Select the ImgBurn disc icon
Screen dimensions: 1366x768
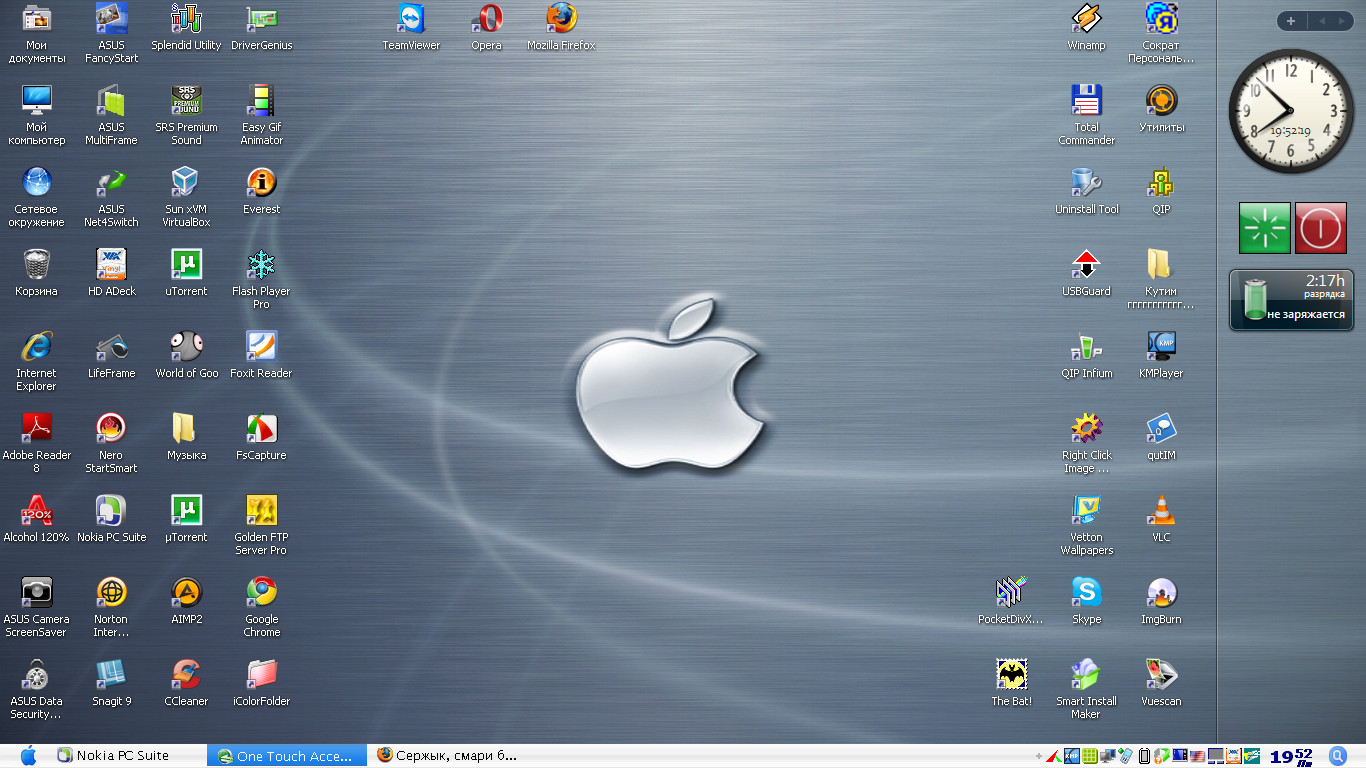(1161, 592)
